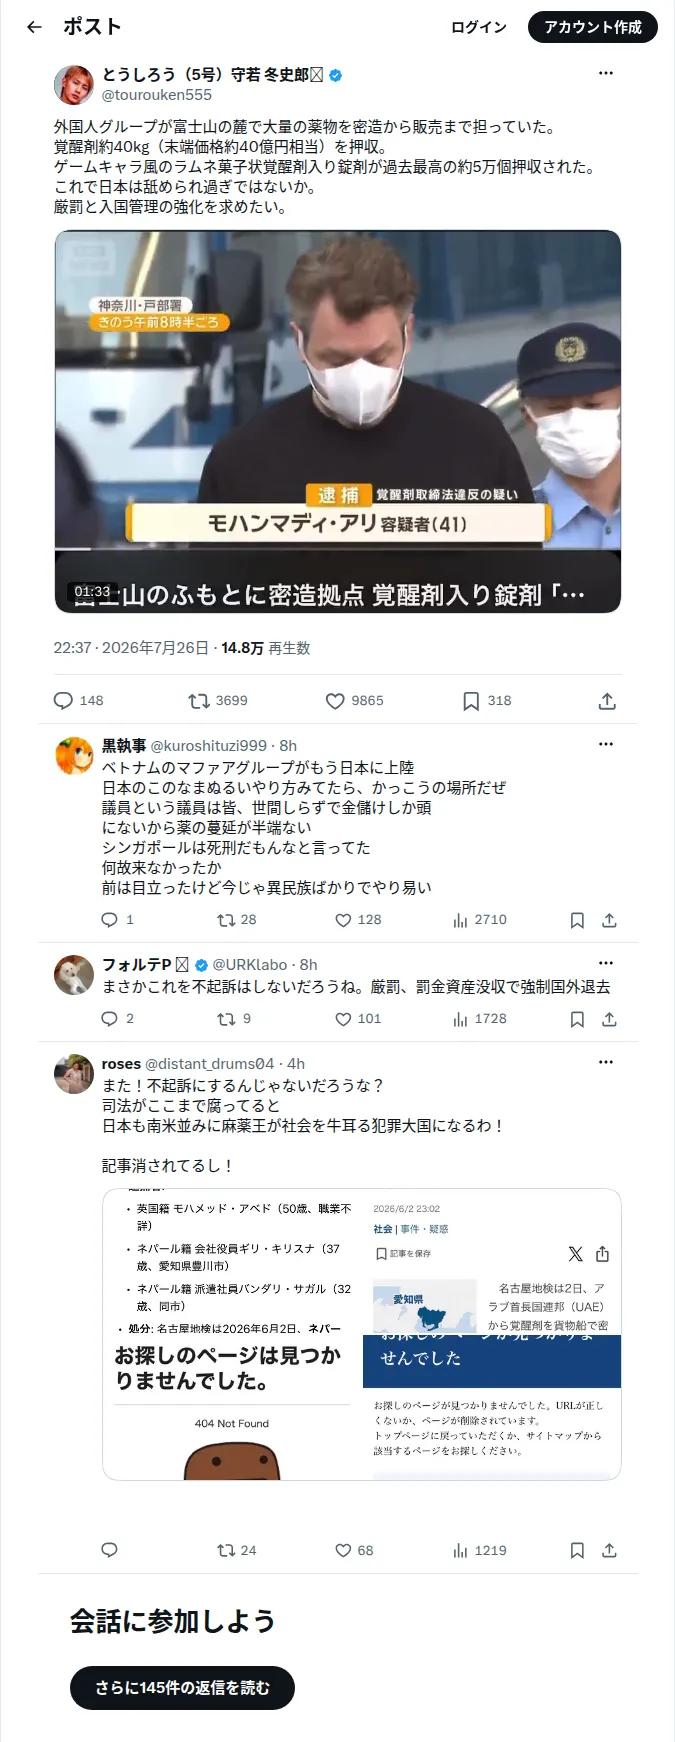Open the main post's three-dot more menu
This screenshot has width=675, height=1742.
tap(606, 73)
